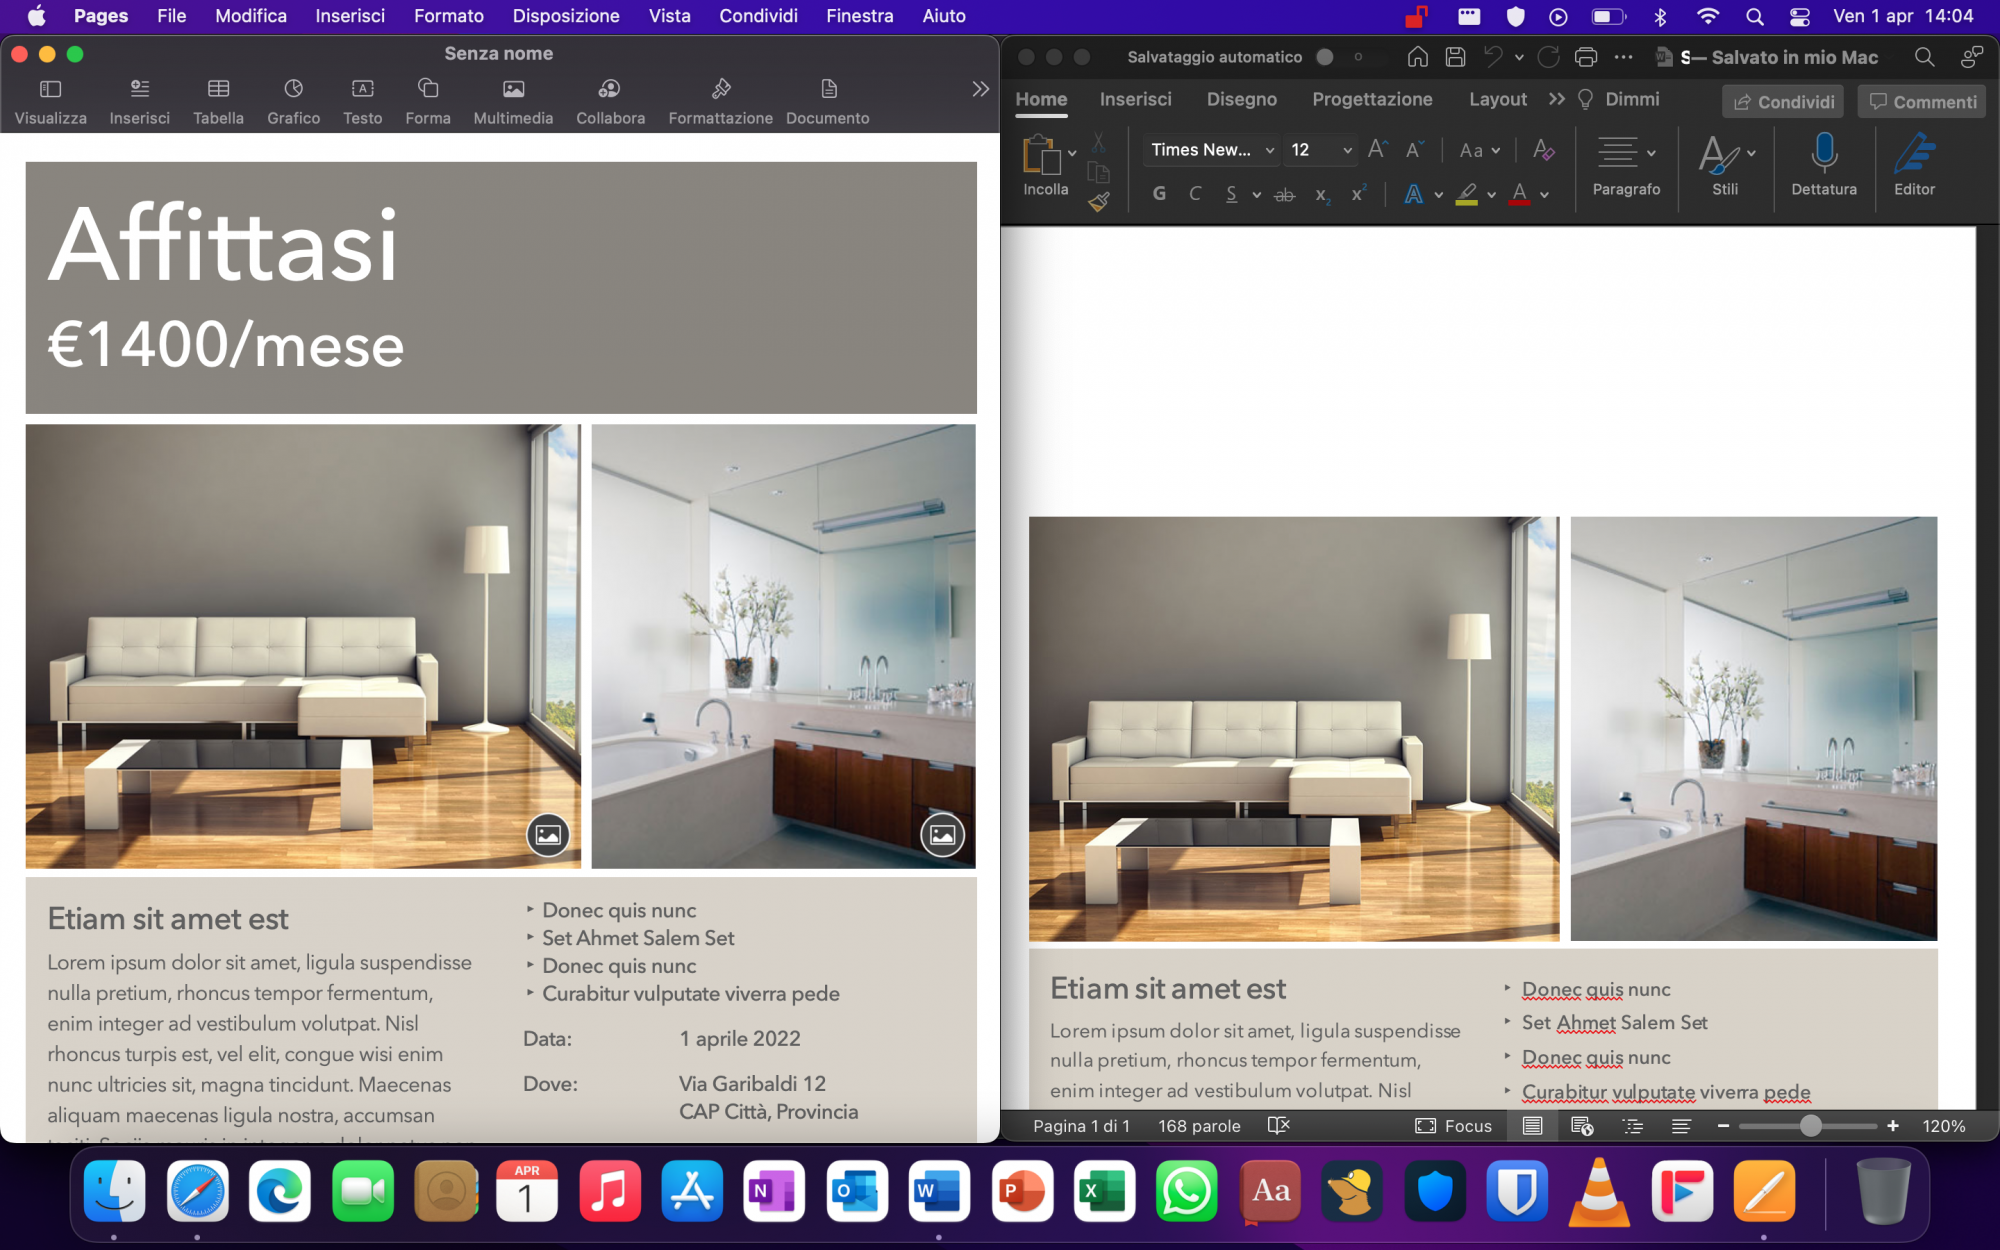2000x1250 pixels.
Task: Click the Tabella icon in Pages toolbar
Action: (218, 90)
